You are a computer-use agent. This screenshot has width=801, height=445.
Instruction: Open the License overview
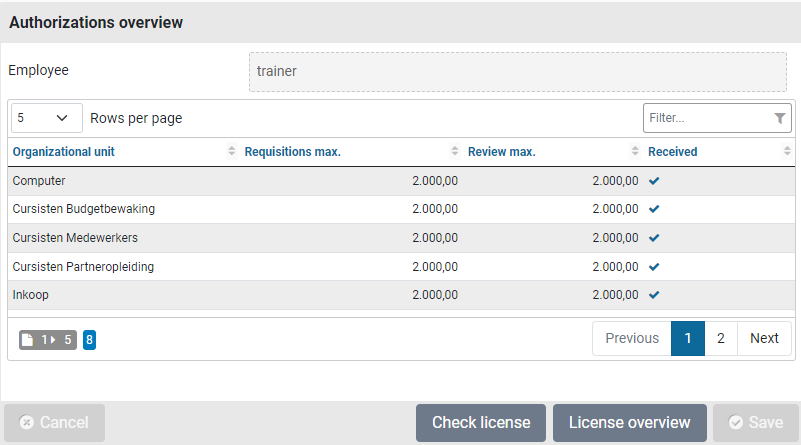629,423
